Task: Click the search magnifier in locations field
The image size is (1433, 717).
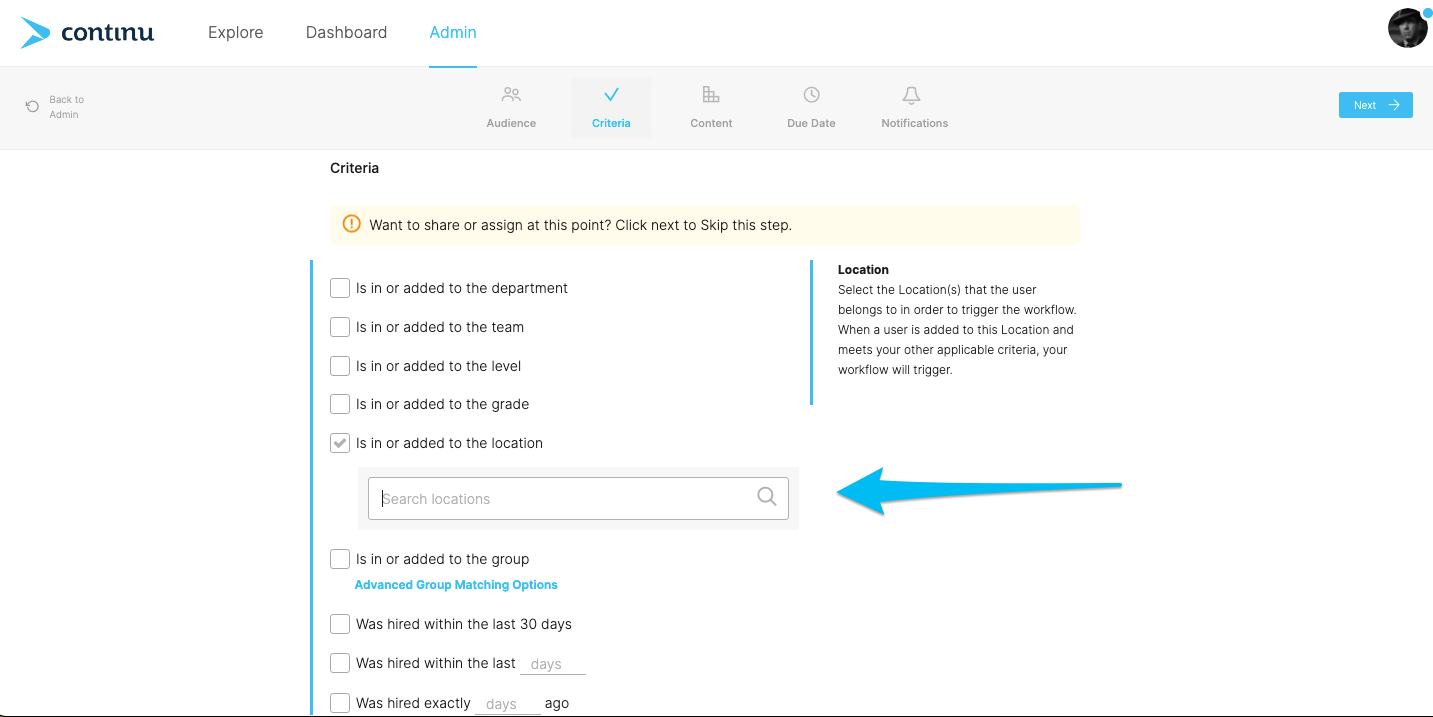Action: click(x=767, y=497)
